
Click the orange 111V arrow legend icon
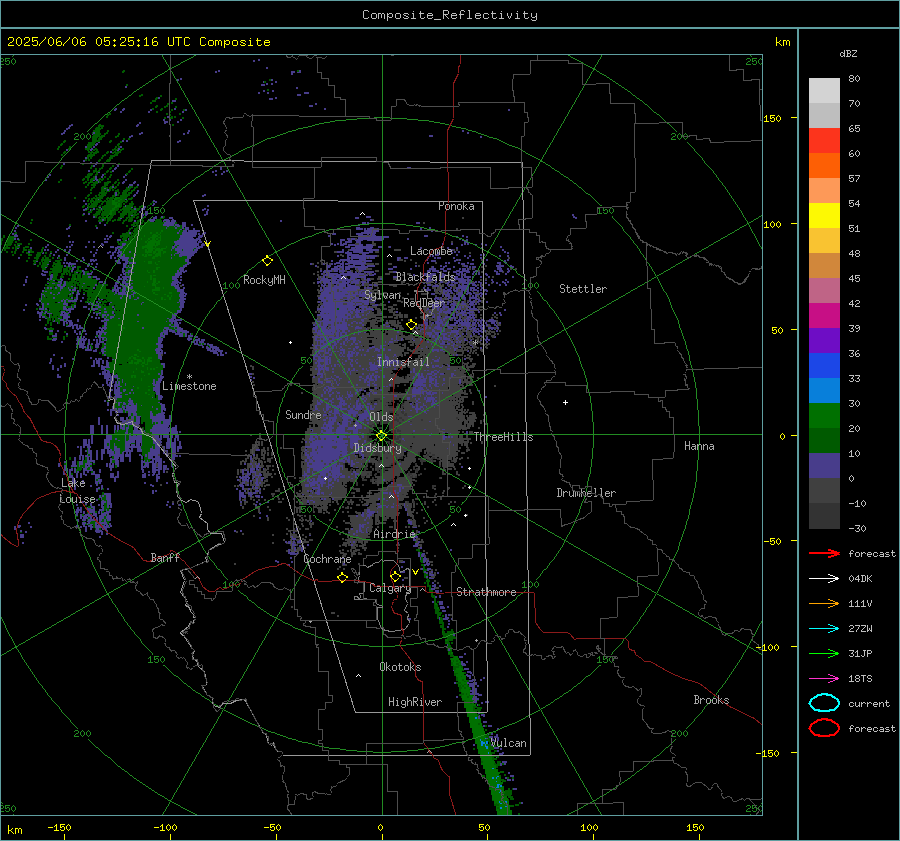(x=824, y=603)
